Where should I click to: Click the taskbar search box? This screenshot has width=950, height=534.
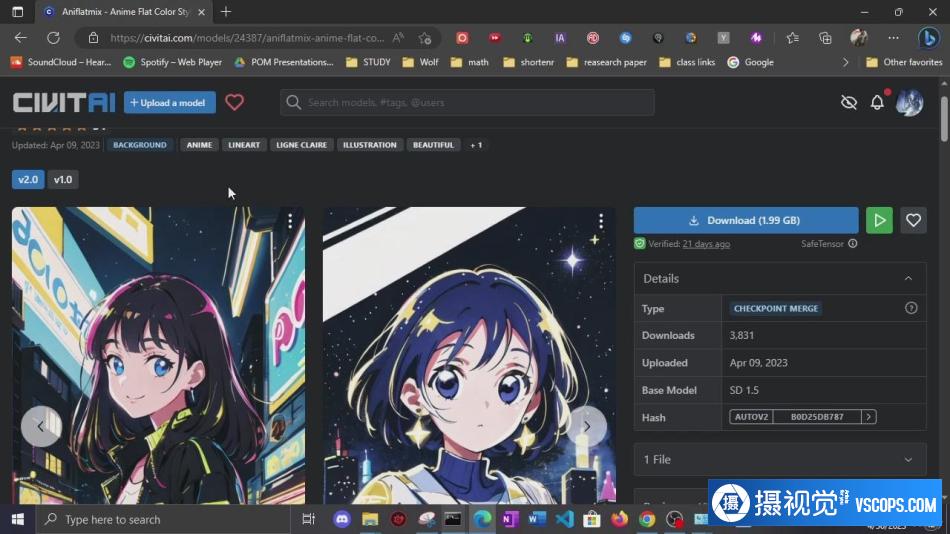tap(164, 519)
